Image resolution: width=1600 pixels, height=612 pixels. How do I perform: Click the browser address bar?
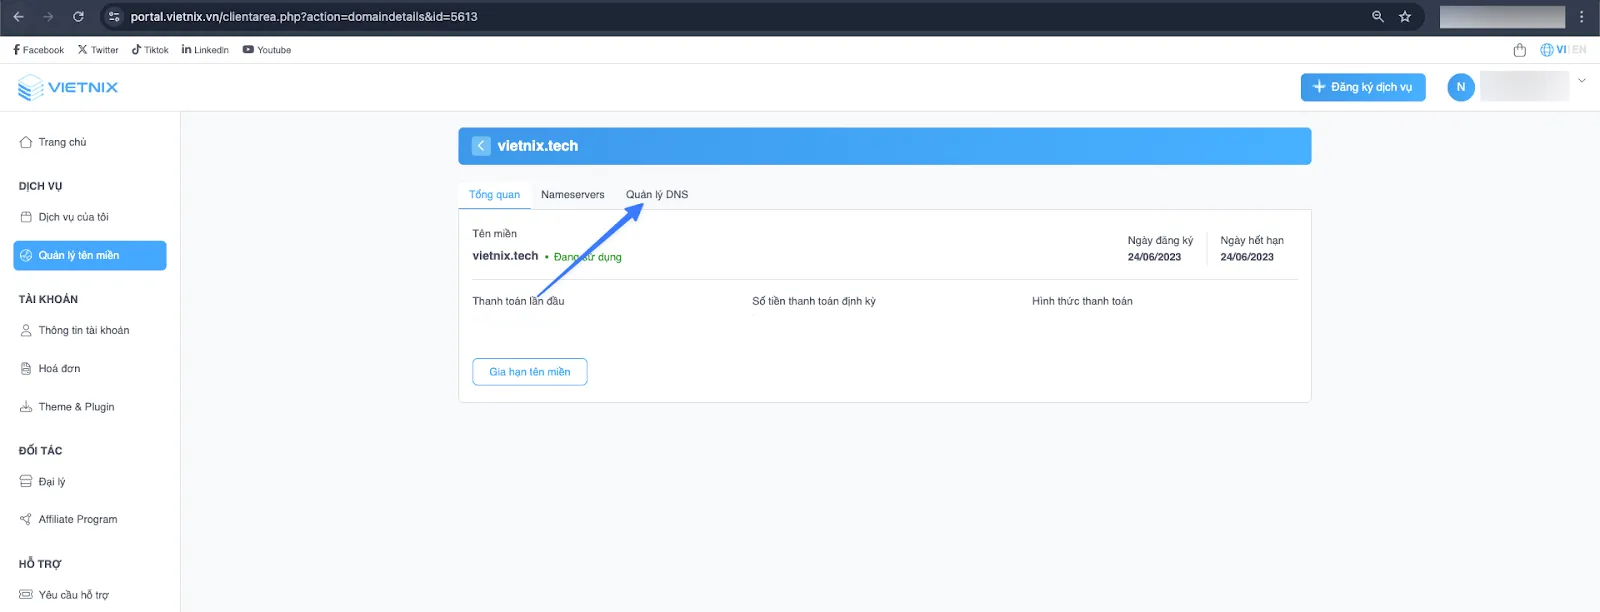click(700, 17)
